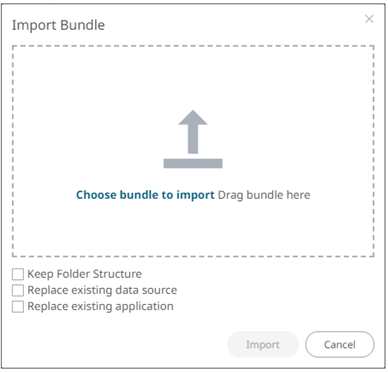The image size is (388, 372).
Task: Click inside the dashed drop zone area
Action: tap(193, 151)
